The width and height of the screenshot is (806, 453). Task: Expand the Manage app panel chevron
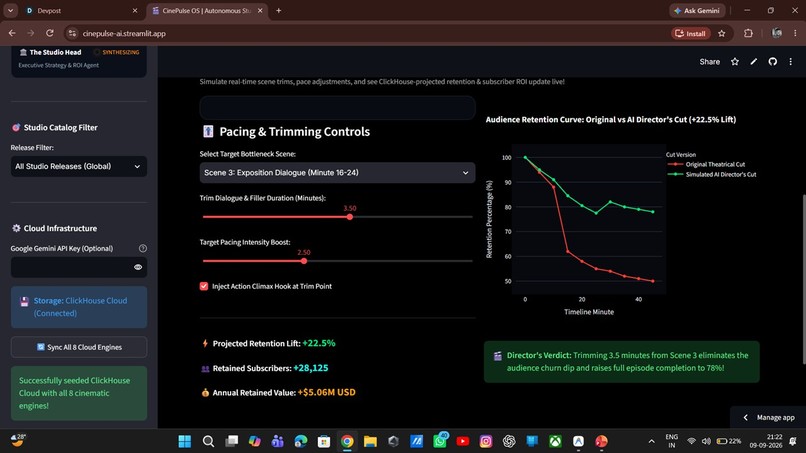[x=746, y=418]
